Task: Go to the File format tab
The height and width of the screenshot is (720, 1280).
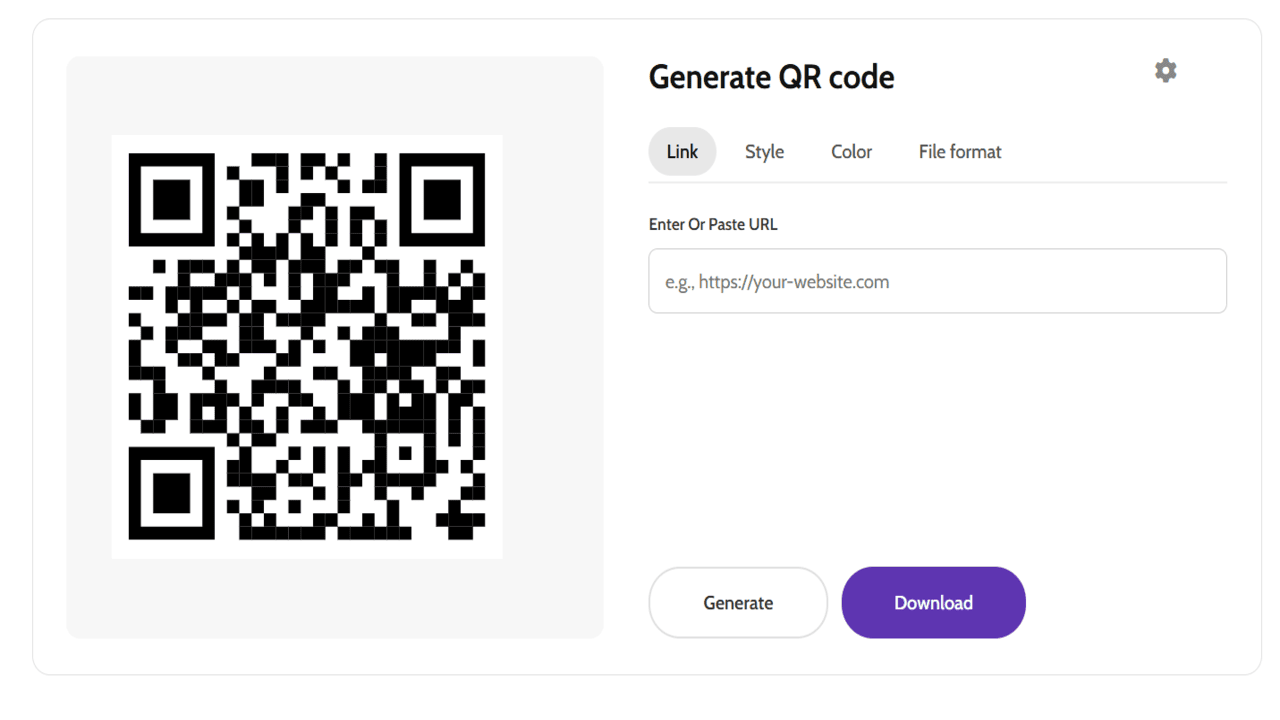Action: (960, 152)
